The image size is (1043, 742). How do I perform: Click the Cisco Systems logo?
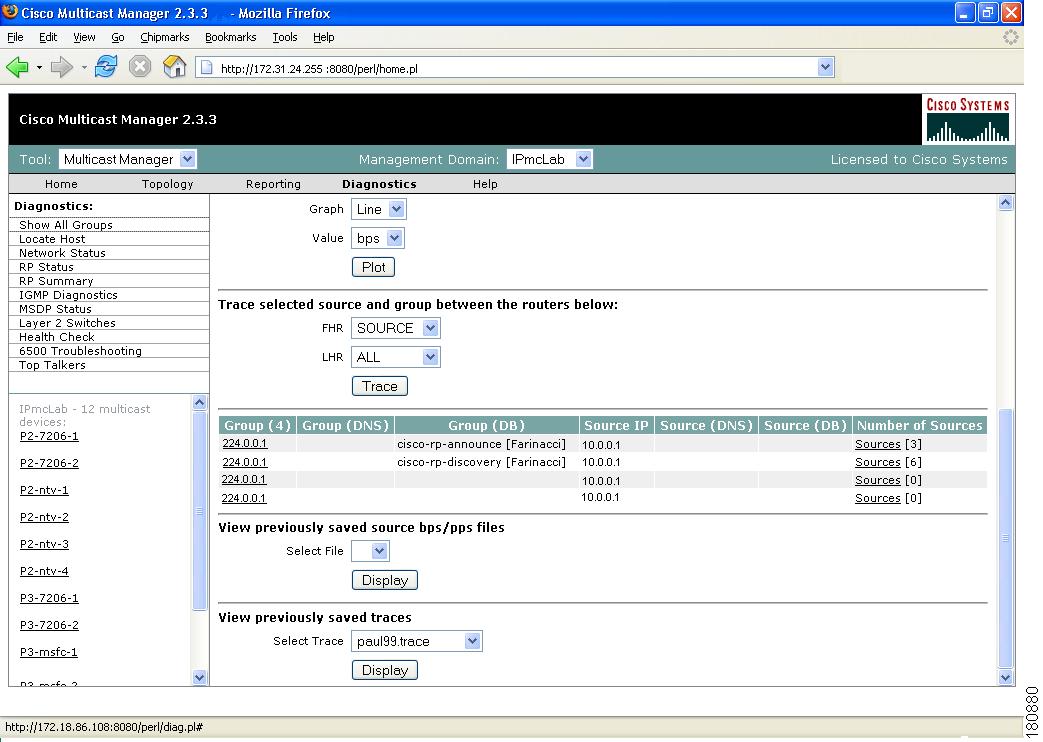click(x=967, y=120)
